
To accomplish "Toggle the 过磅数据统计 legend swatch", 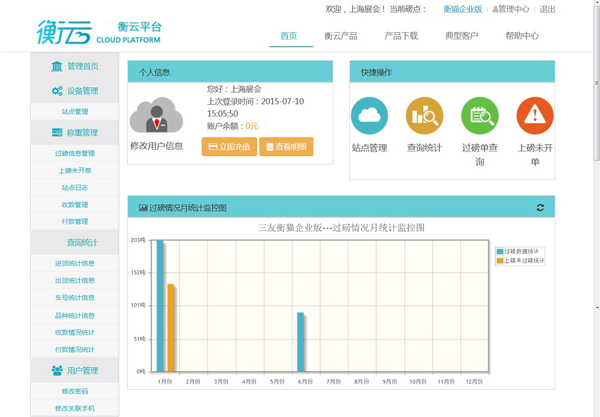I will coord(500,252).
